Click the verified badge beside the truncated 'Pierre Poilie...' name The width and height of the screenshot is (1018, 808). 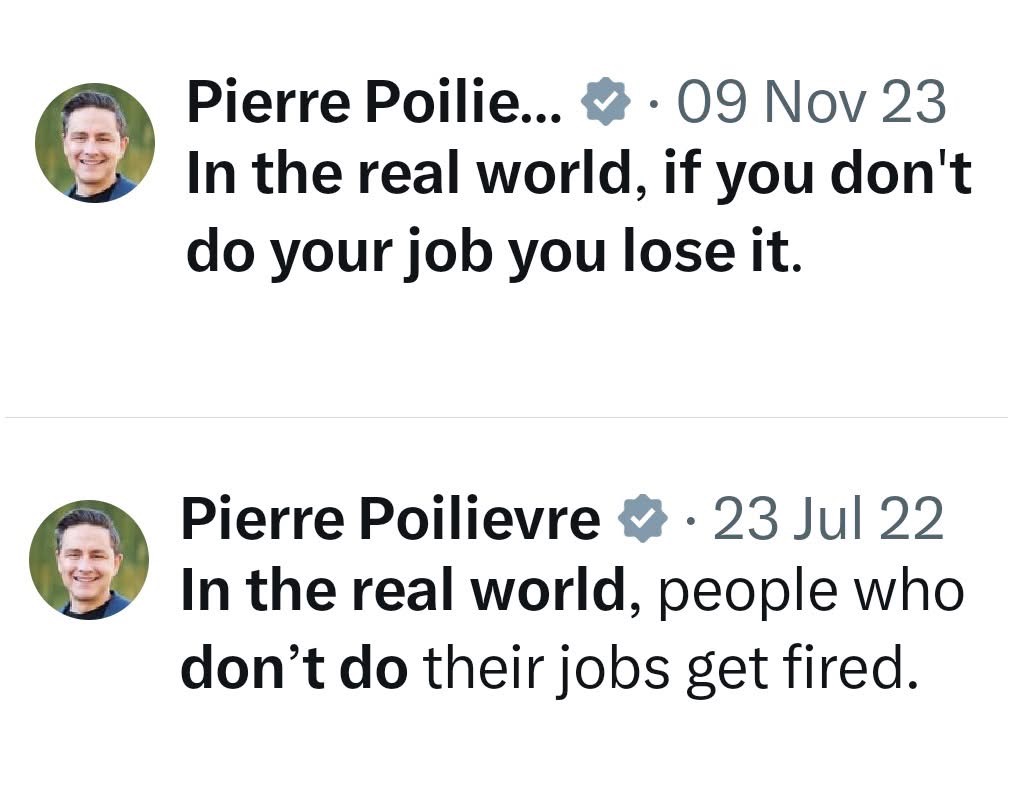click(x=606, y=103)
